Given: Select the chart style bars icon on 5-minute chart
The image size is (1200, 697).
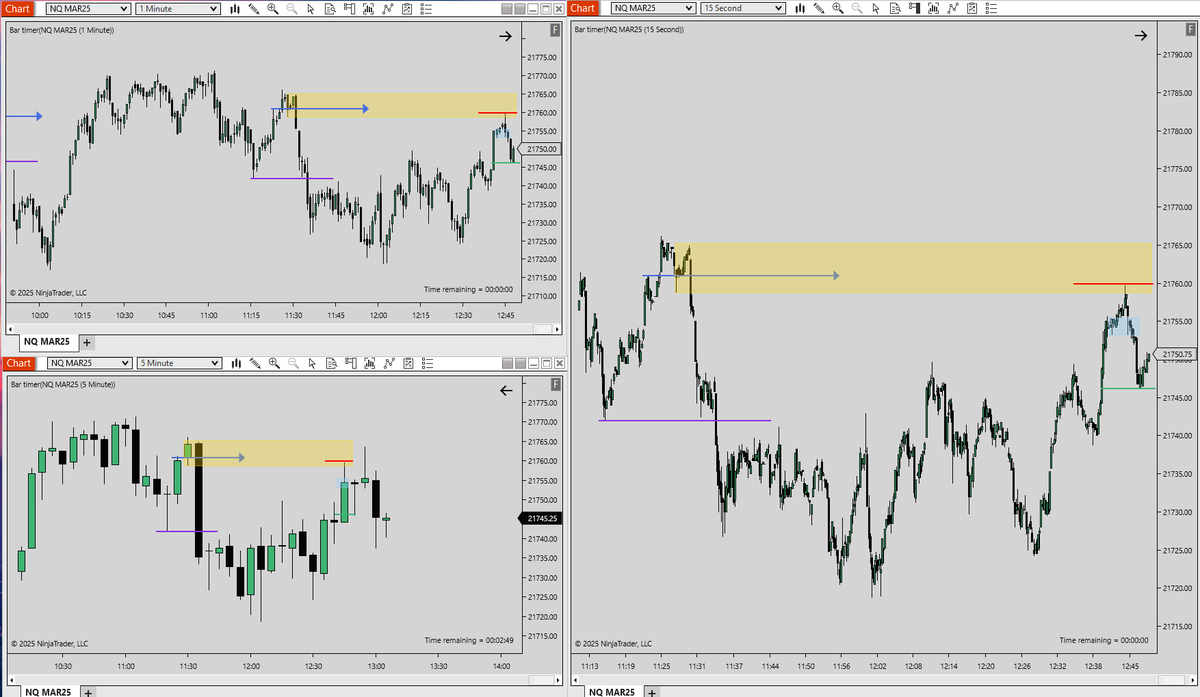Looking at the screenshot, I should [235, 363].
